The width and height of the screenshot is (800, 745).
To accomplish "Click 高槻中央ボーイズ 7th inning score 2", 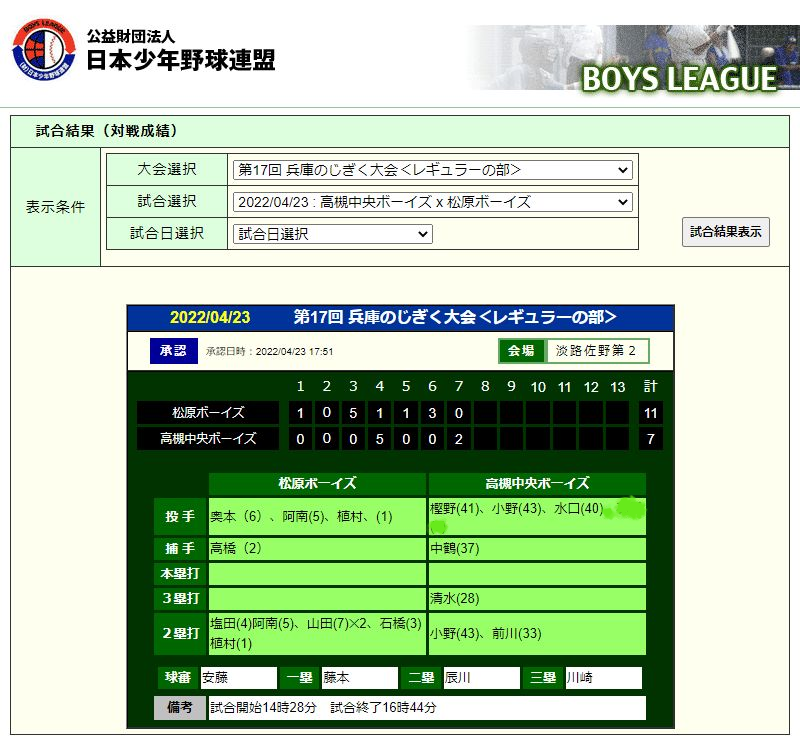I will click(459, 439).
